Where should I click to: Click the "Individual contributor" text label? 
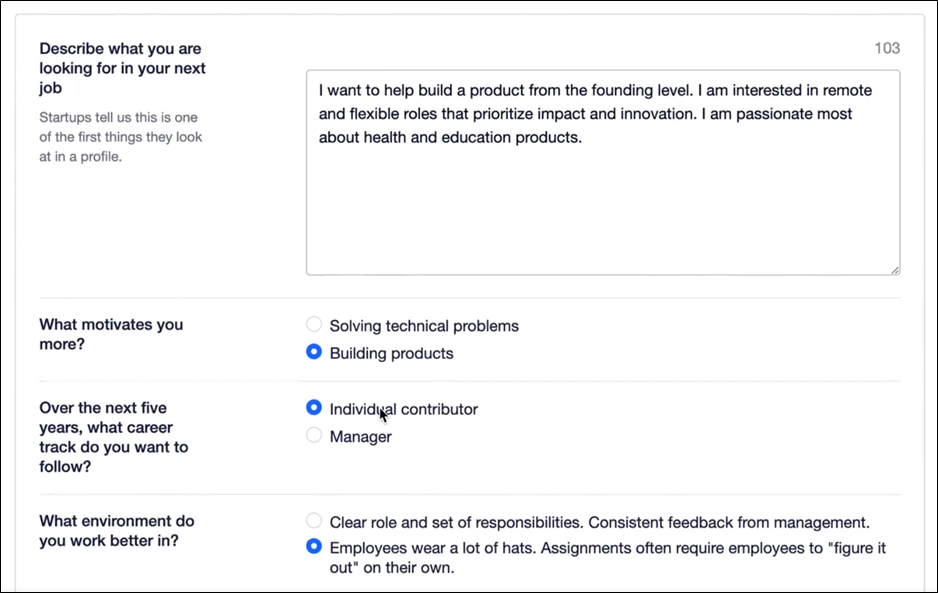[x=403, y=409]
